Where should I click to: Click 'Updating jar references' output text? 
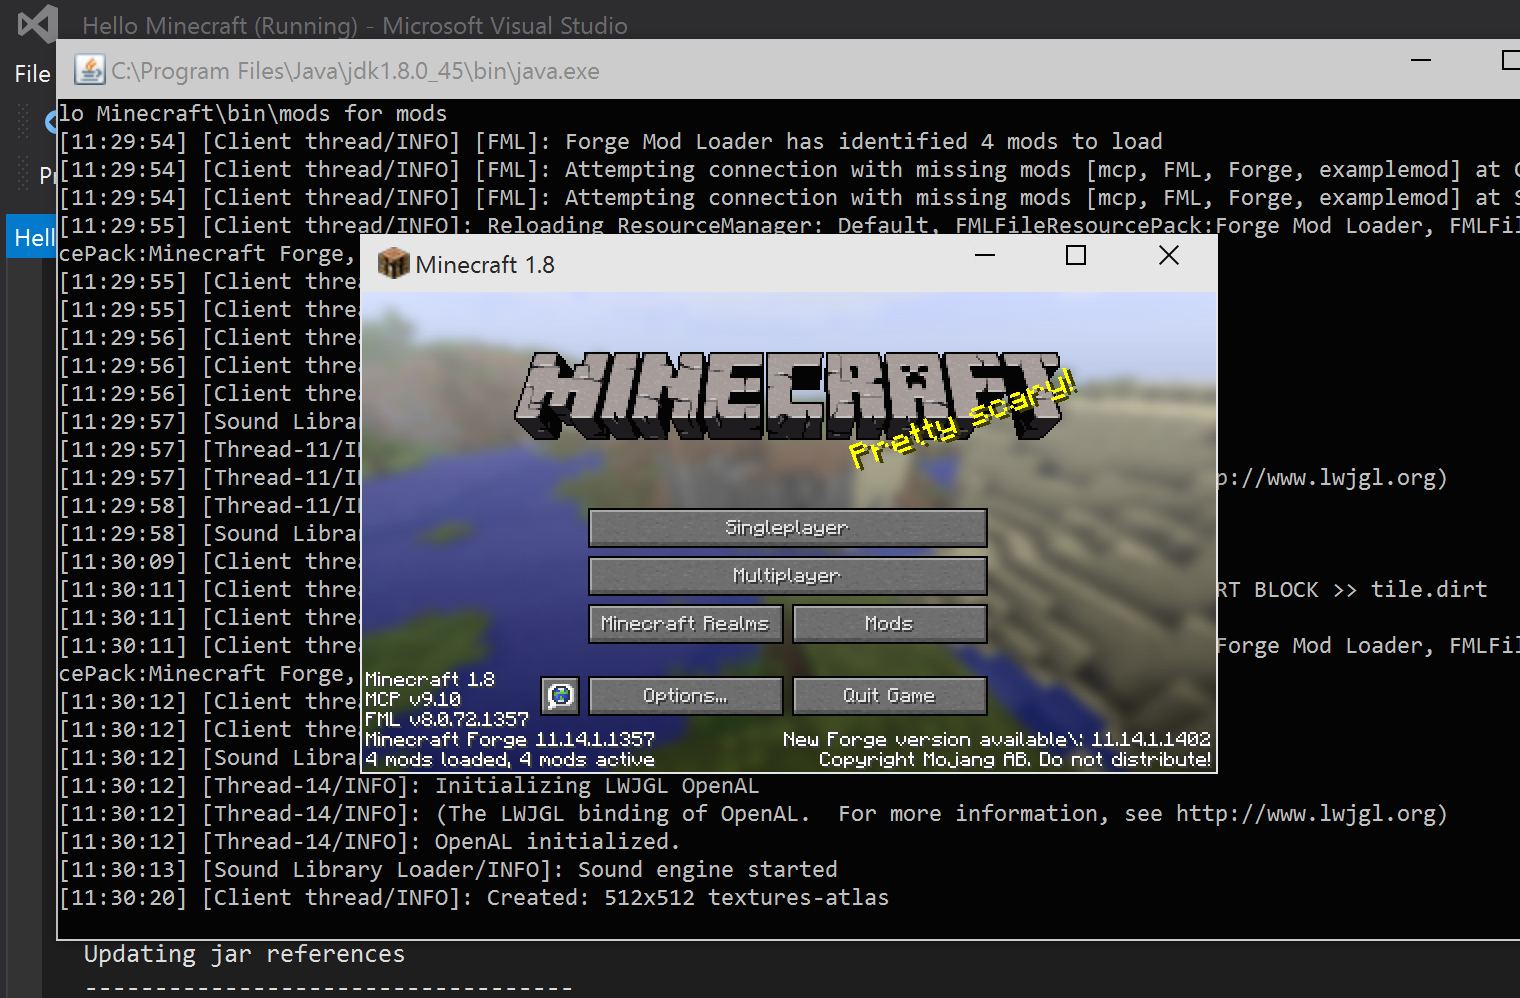click(244, 954)
